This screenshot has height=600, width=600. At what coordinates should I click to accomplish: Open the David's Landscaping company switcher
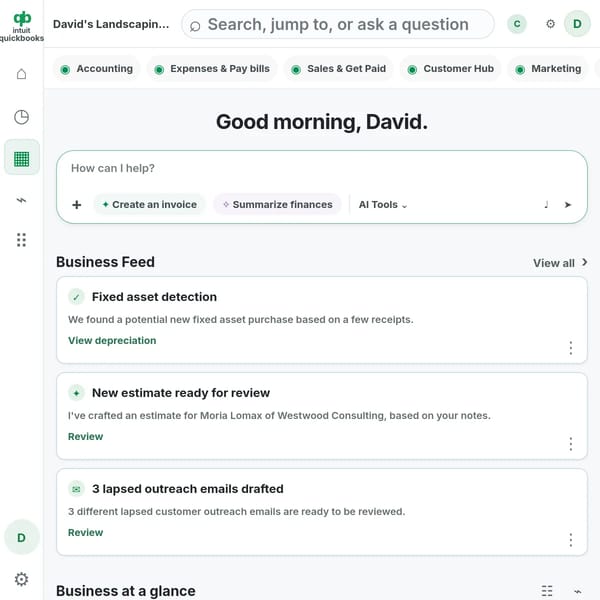tap(111, 24)
